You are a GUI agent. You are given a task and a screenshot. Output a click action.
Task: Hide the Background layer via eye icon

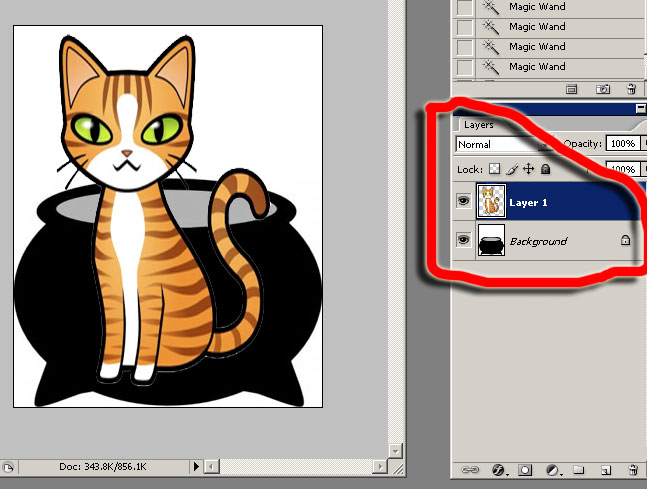pos(463,240)
